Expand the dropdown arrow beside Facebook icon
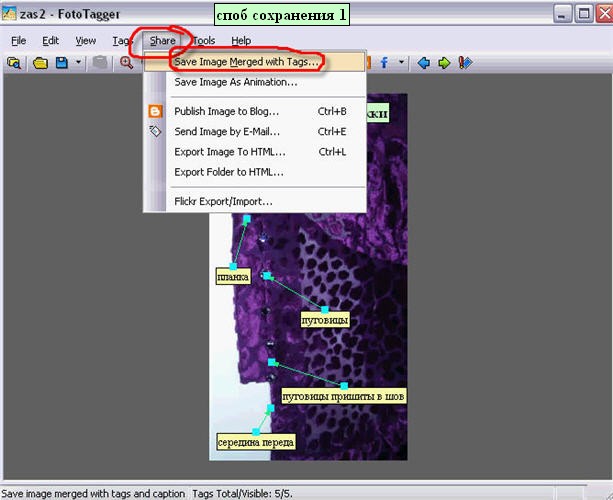613x500 pixels. tap(401, 62)
